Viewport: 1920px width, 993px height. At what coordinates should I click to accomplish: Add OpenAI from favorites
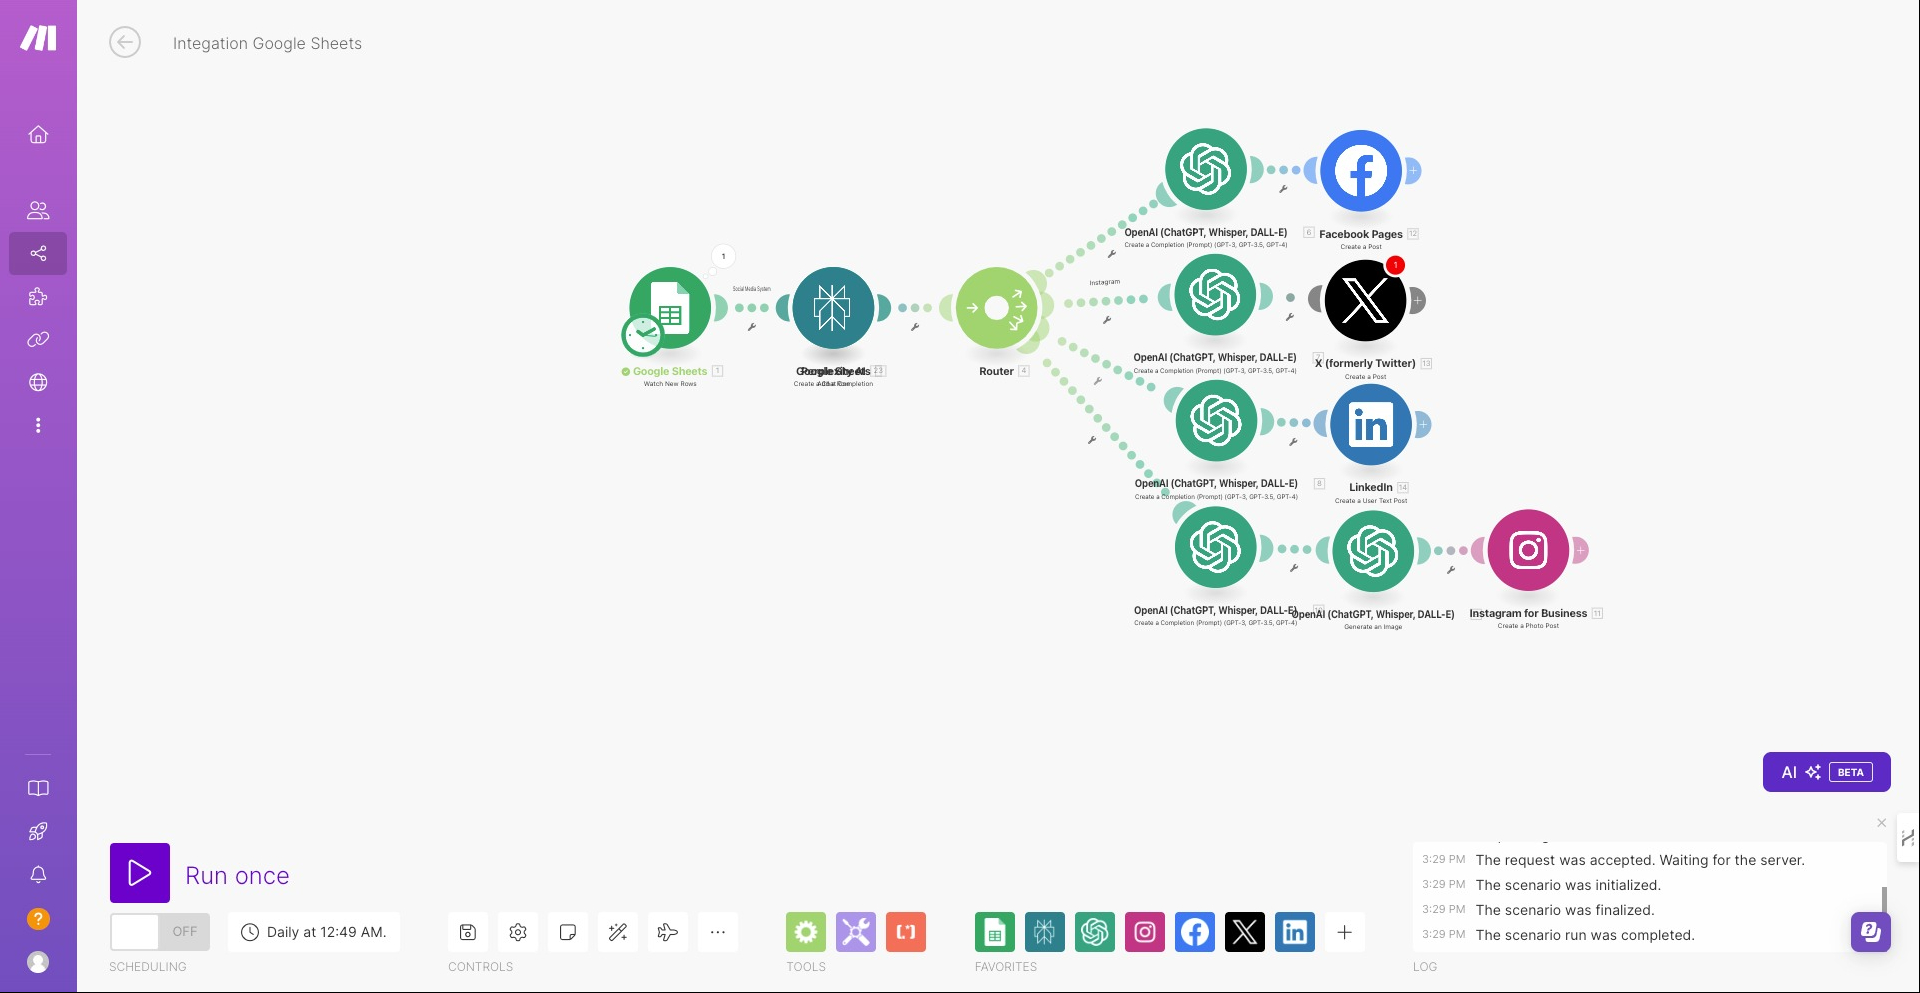pos(1095,932)
